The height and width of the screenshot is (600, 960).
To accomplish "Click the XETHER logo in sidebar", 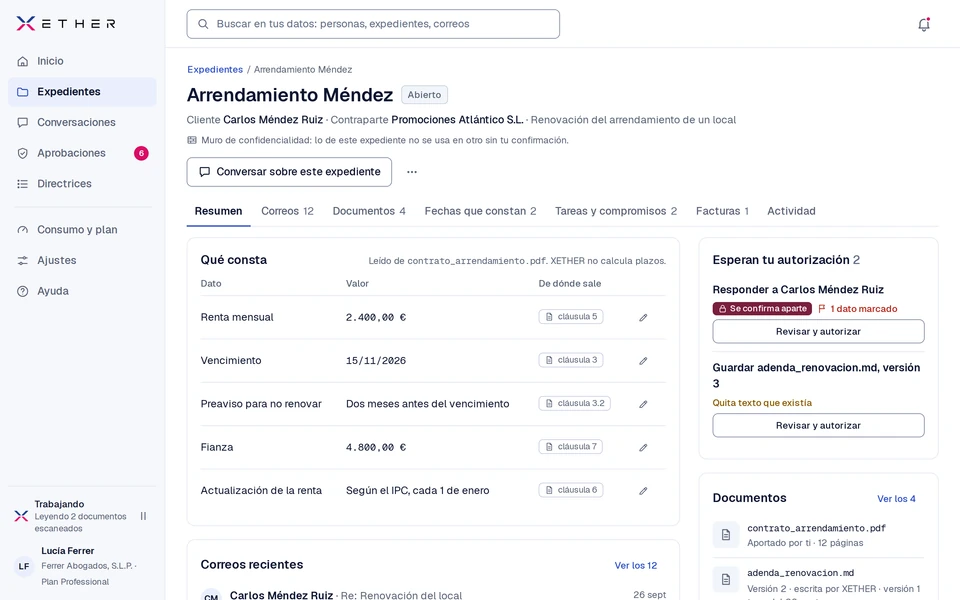I will pyautogui.click(x=66, y=24).
